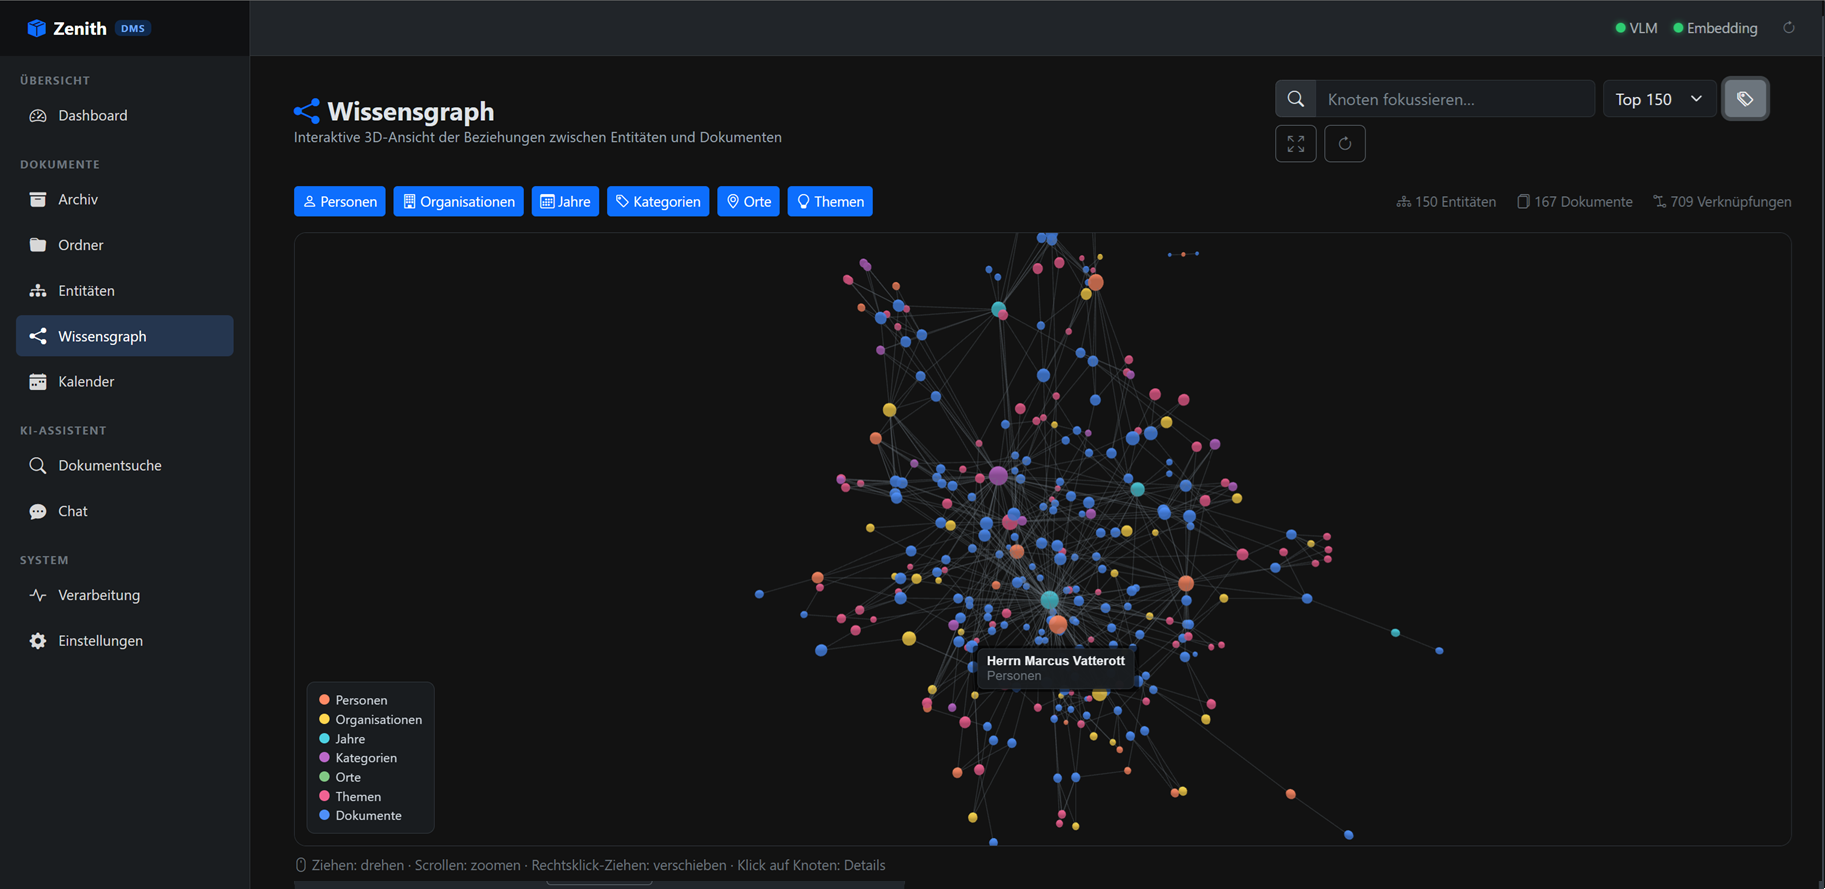1825x889 pixels.
Task: Click the document icon next to 167 Dokumente
Action: (1523, 202)
